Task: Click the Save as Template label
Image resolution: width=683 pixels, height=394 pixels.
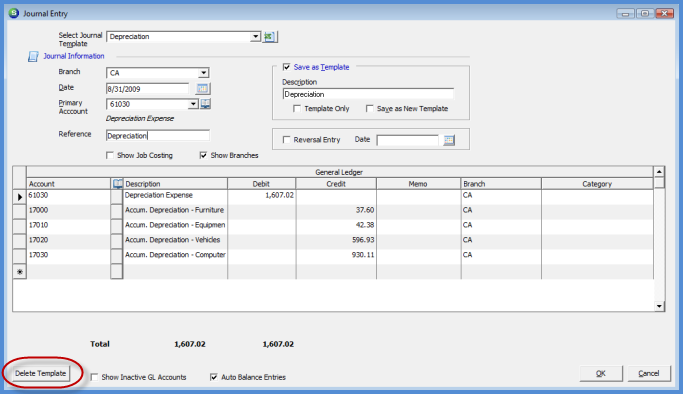Action: tap(321, 67)
